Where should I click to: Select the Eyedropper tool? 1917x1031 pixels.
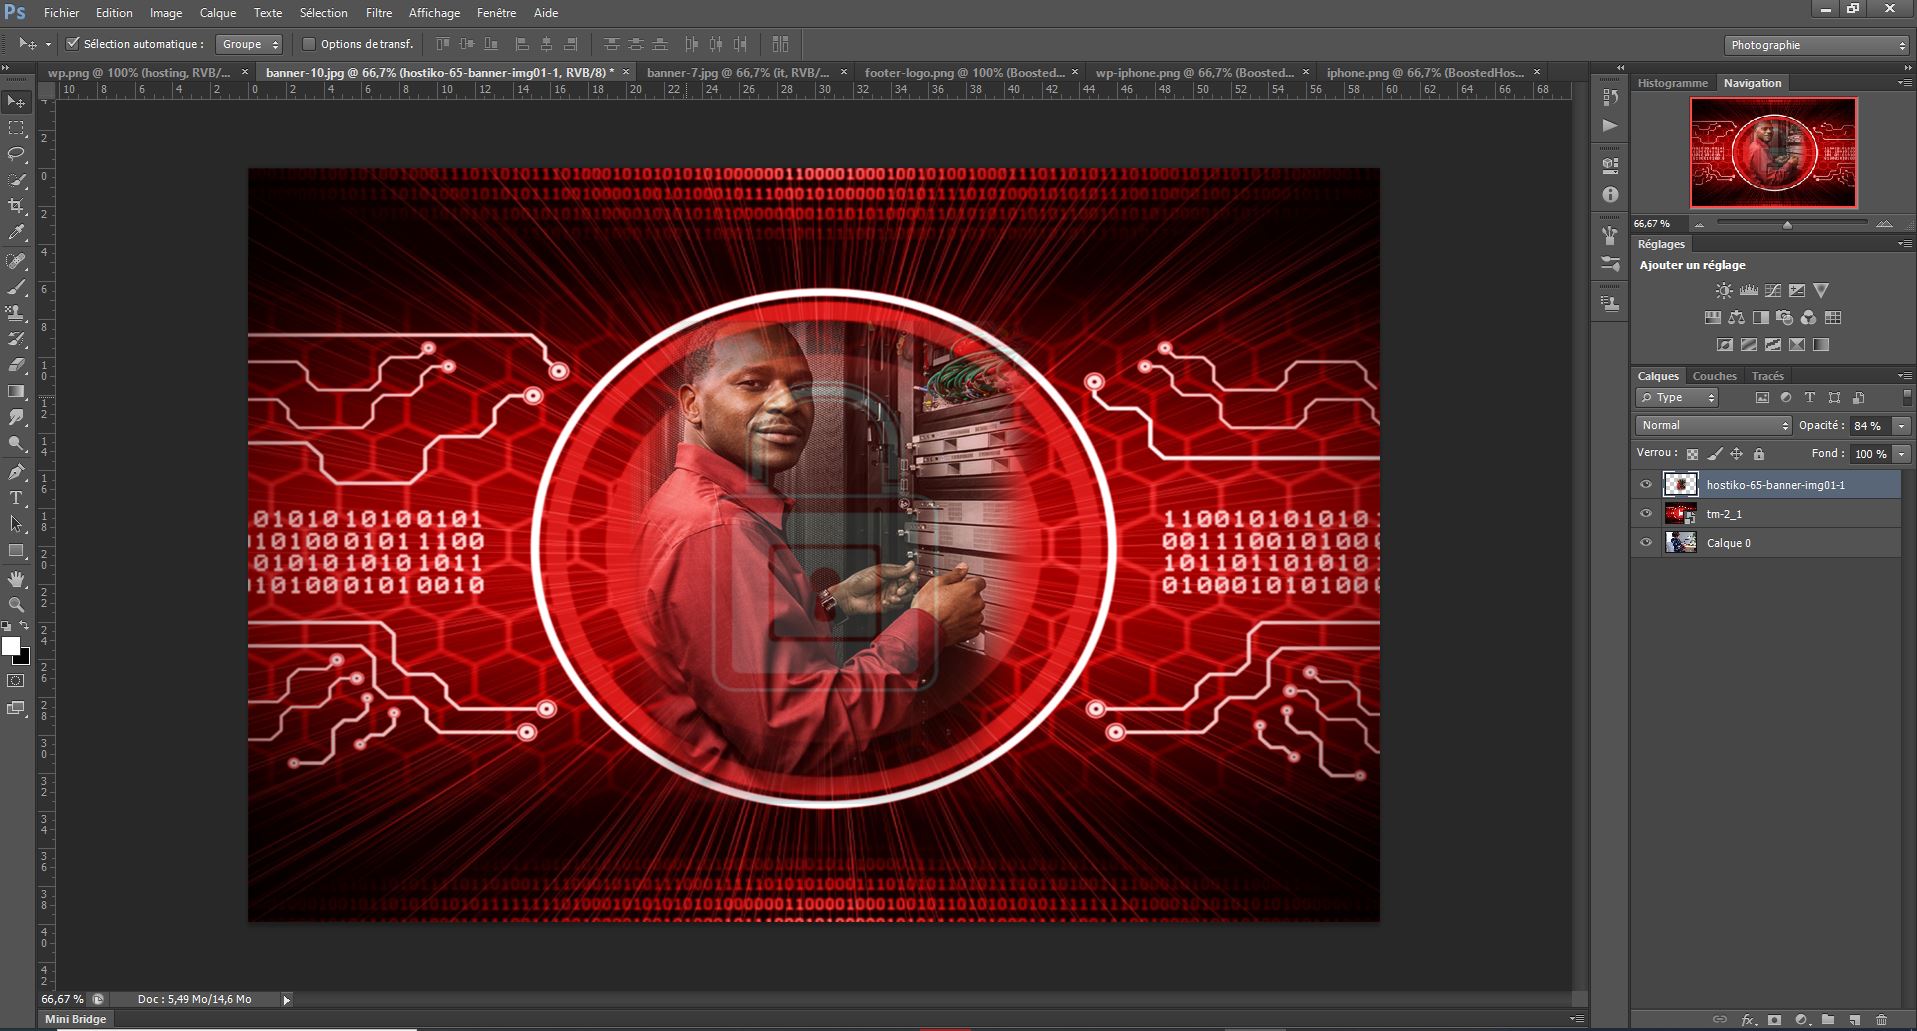pyautogui.click(x=16, y=232)
